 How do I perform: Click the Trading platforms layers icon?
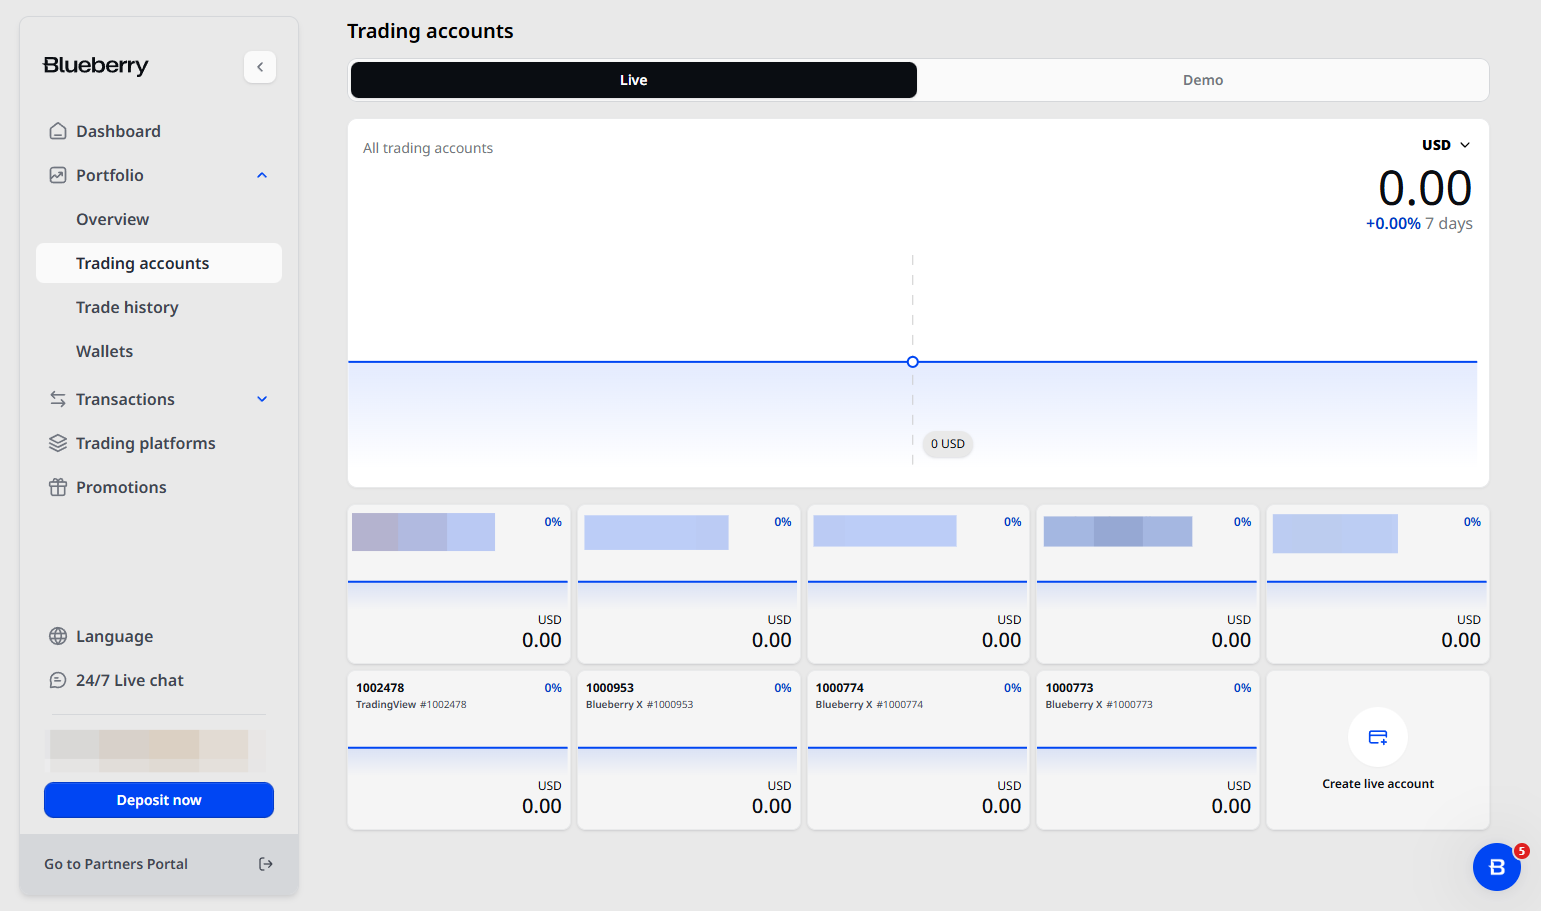click(58, 443)
